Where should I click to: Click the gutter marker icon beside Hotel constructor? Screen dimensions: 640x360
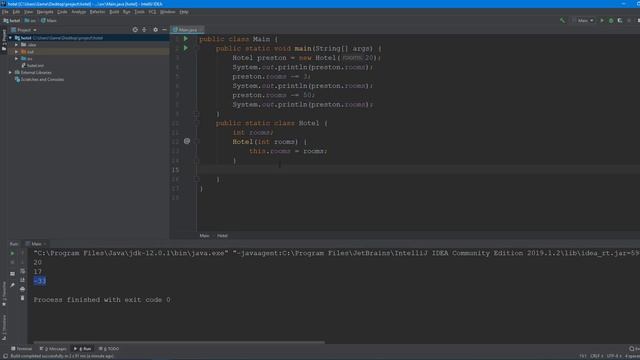click(x=187, y=141)
